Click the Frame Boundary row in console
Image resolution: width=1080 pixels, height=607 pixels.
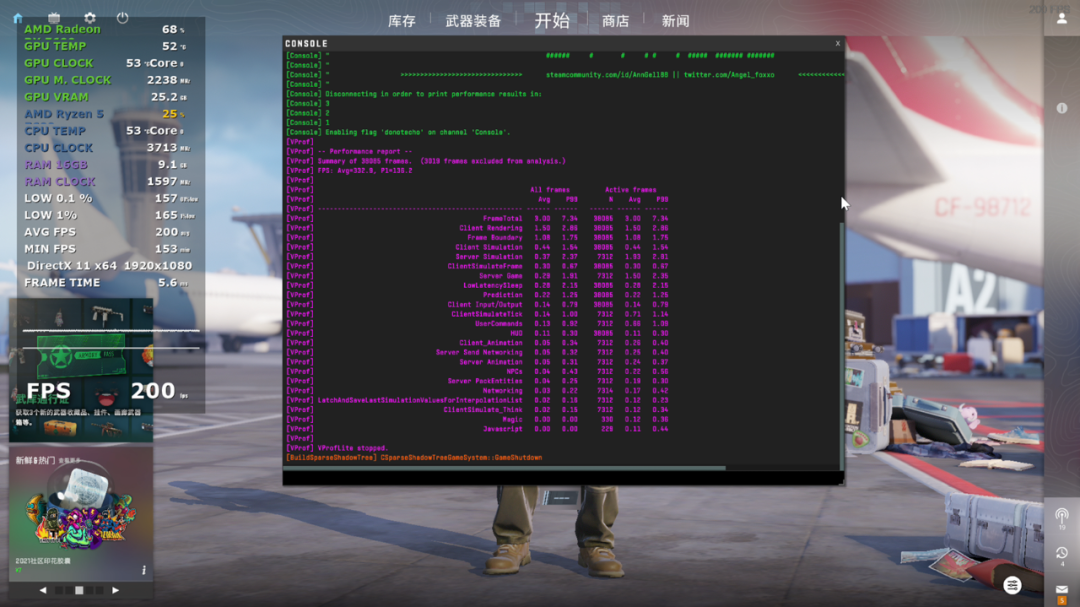pos(477,238)
